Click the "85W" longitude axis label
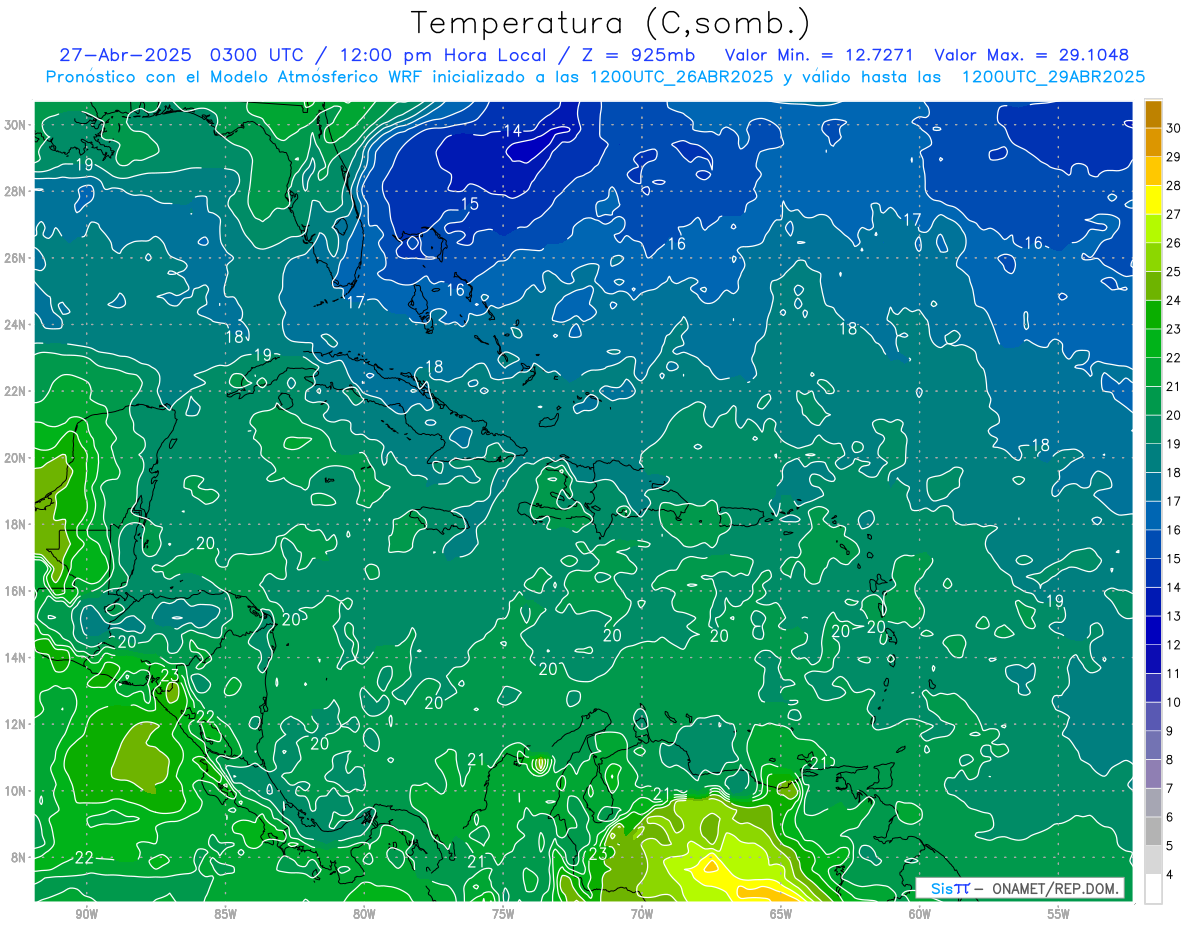The image size is (1200, 927). (225, 915)
